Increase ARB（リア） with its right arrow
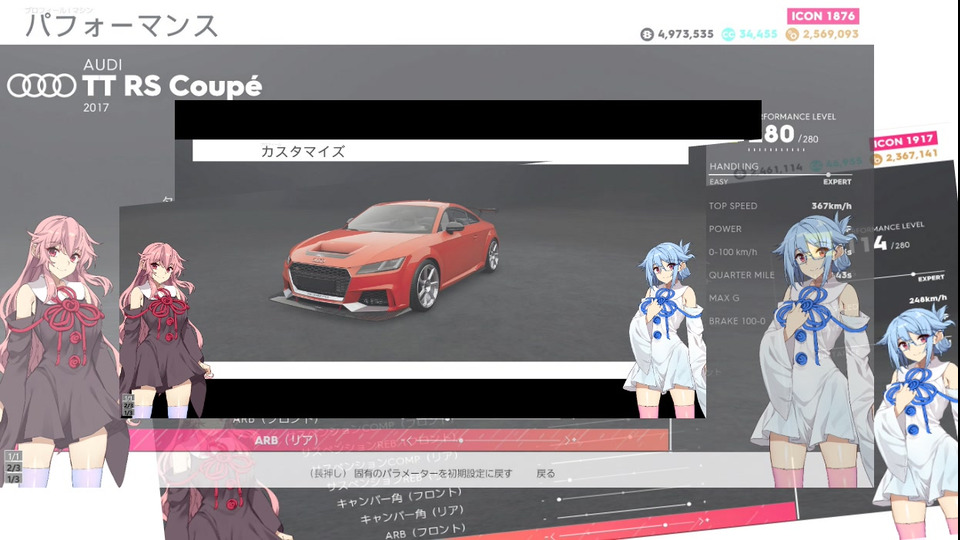This screenshot has width=960, height=540. tap(569, 440)
